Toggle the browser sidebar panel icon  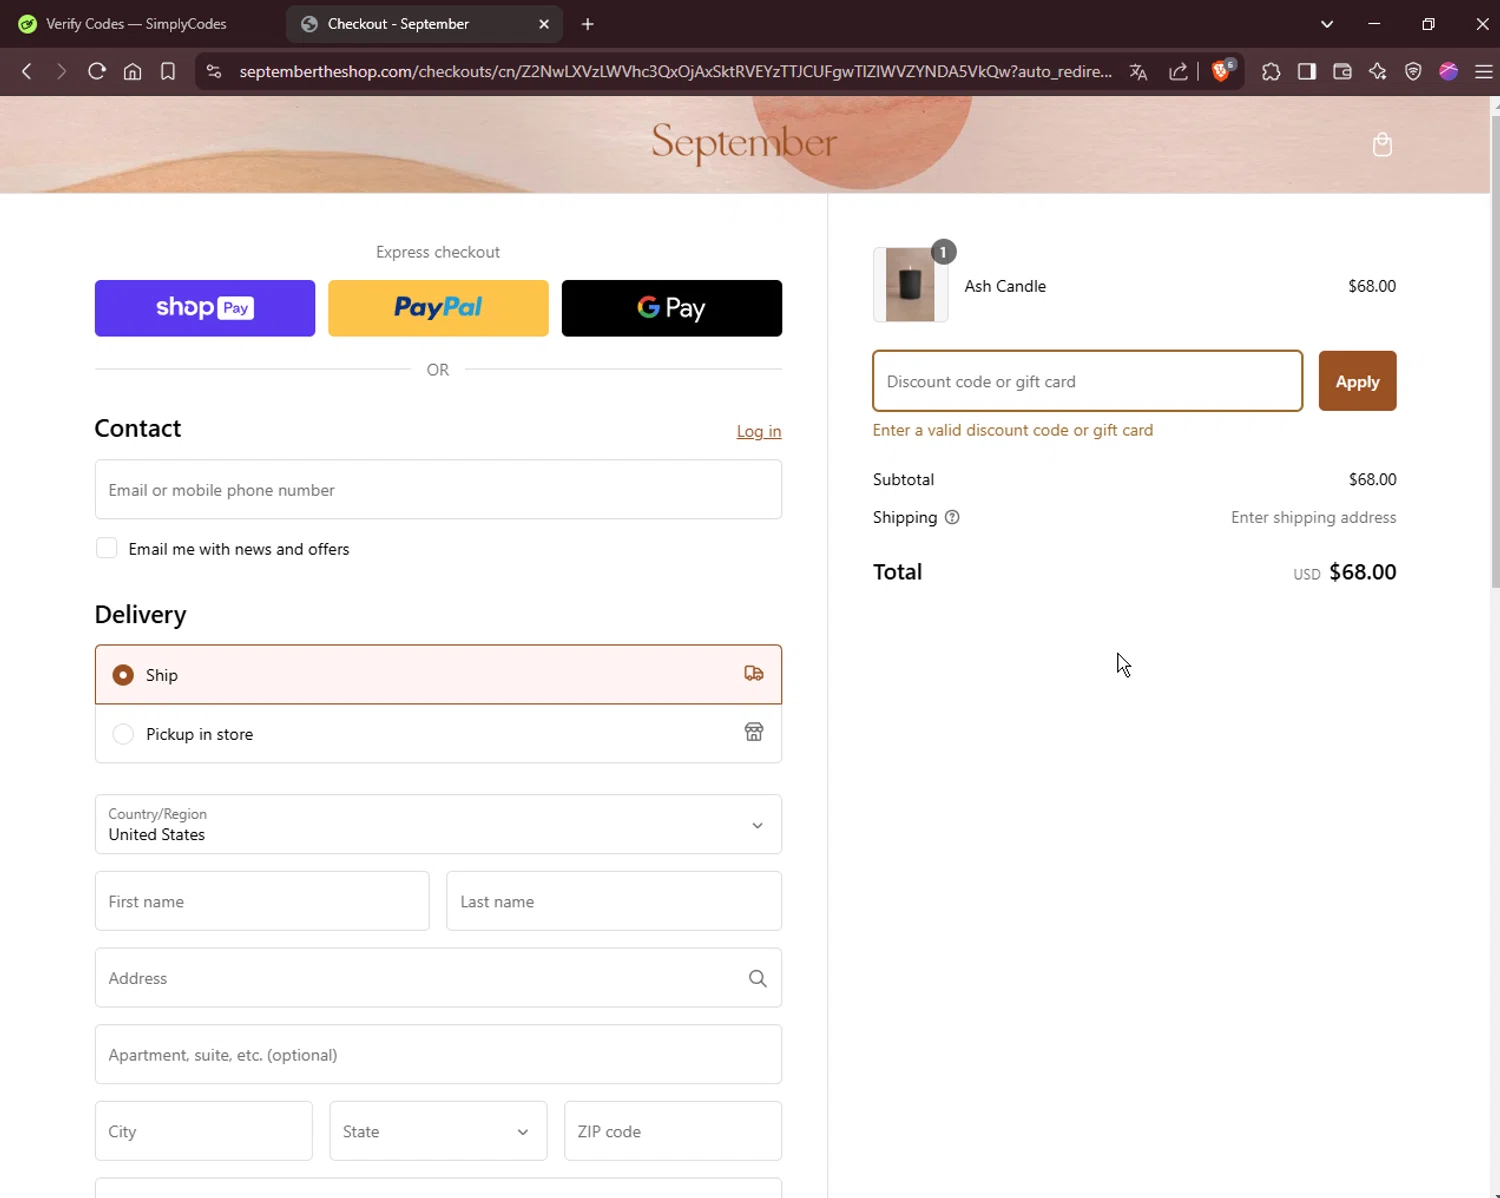pyautogui.click(x=1306, y=71)
